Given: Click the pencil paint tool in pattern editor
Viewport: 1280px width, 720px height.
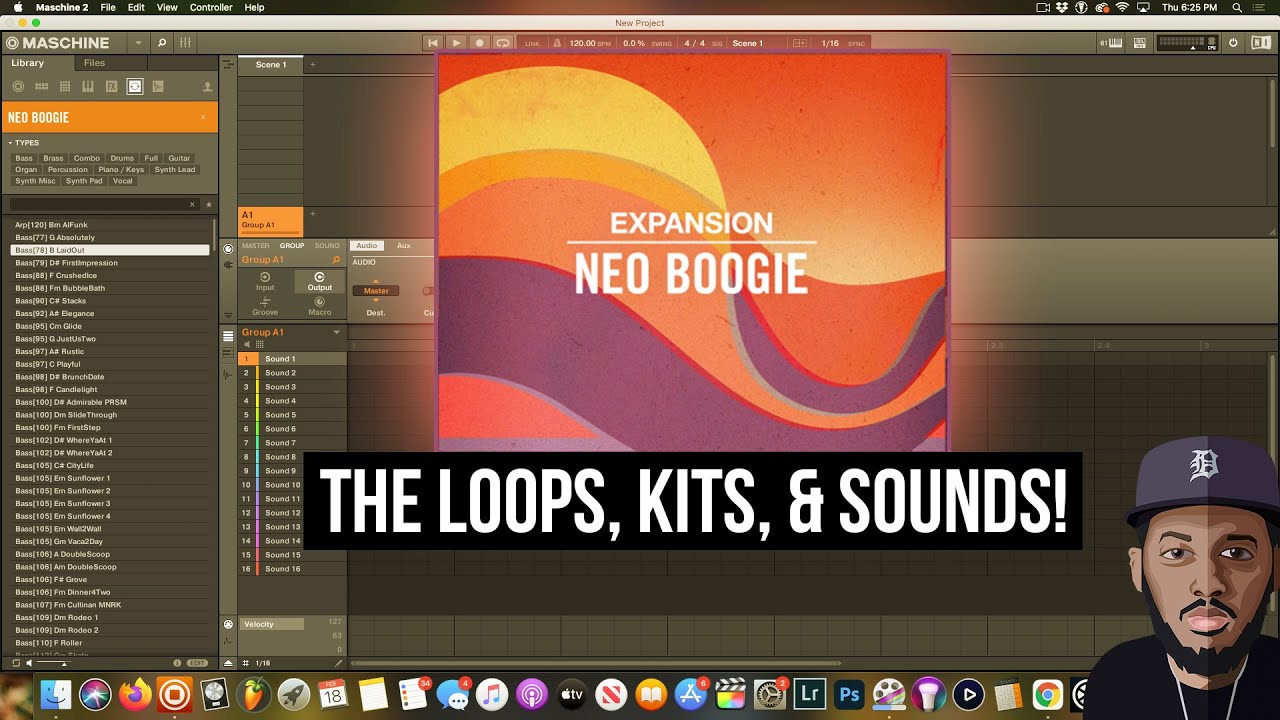Looking at the screenshot, I should [x=338, y=663].
